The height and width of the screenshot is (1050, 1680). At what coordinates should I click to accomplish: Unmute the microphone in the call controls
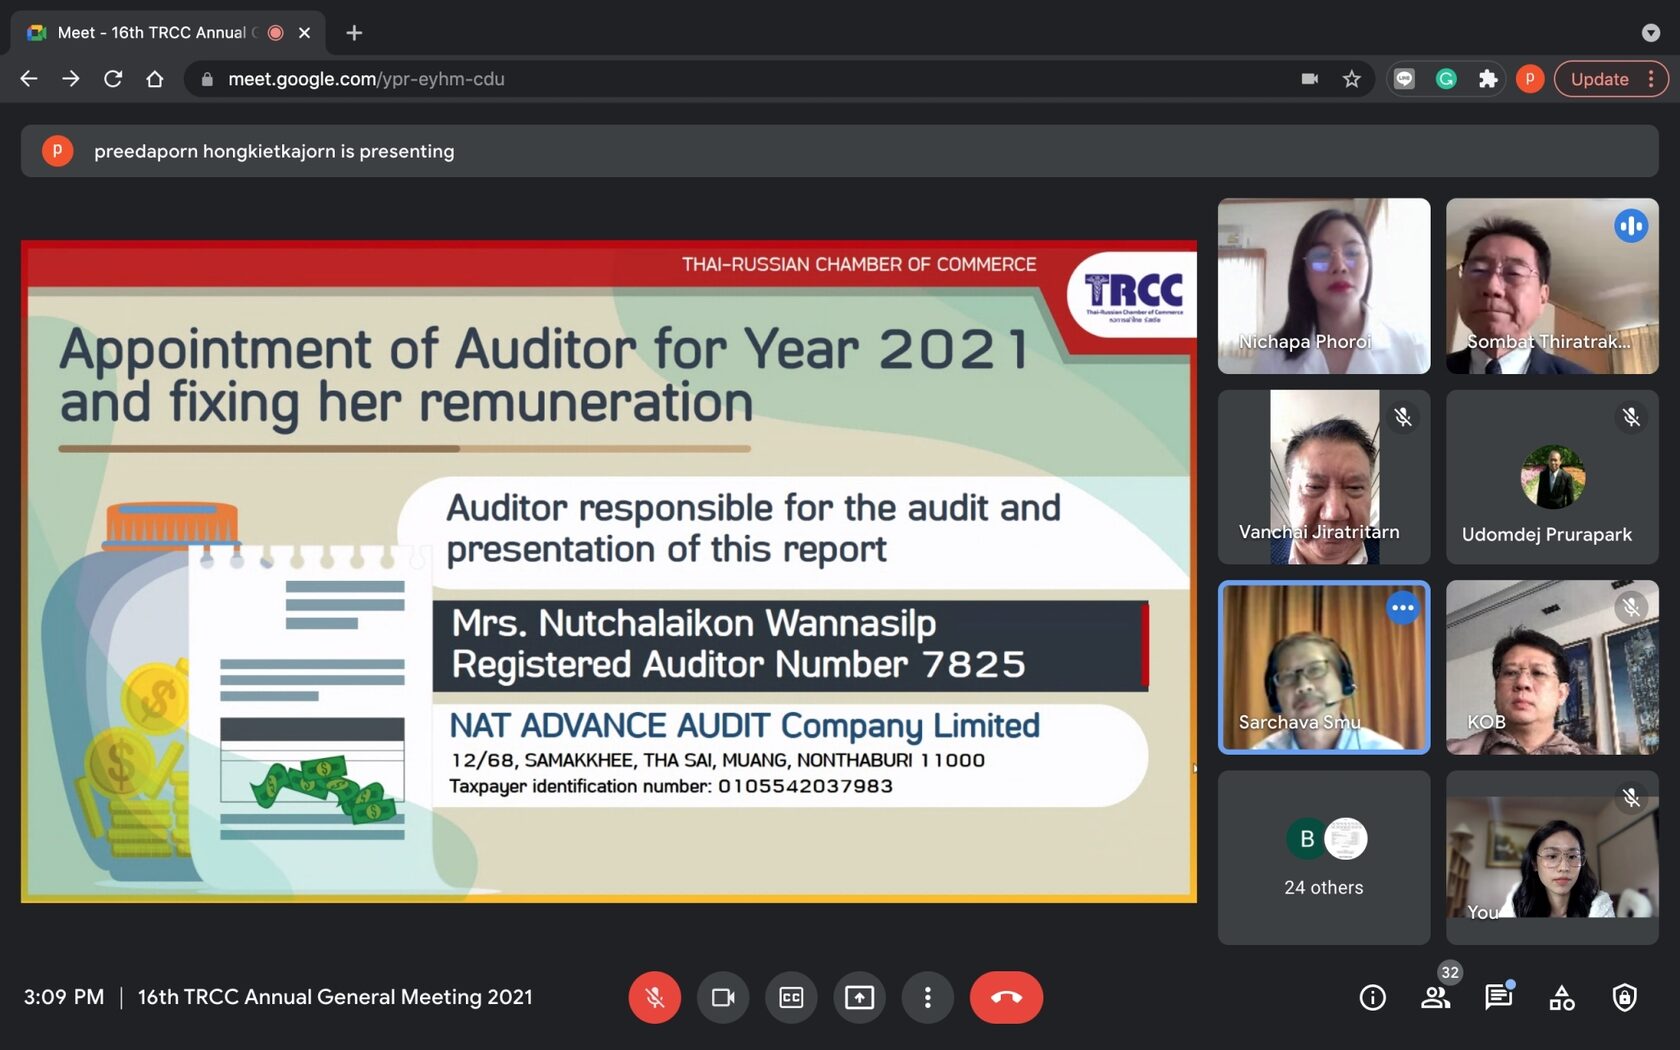click(655, 997)
